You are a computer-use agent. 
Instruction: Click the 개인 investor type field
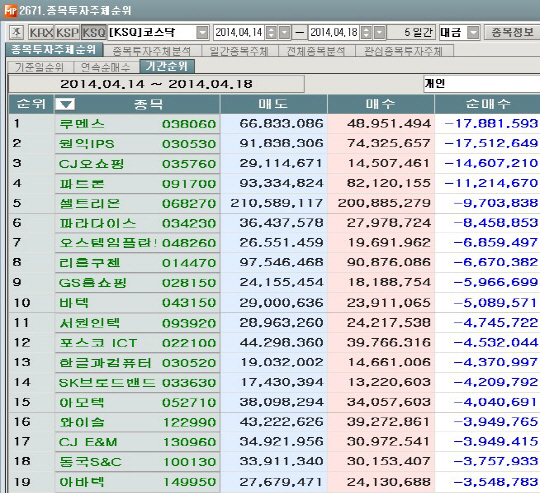481,84
